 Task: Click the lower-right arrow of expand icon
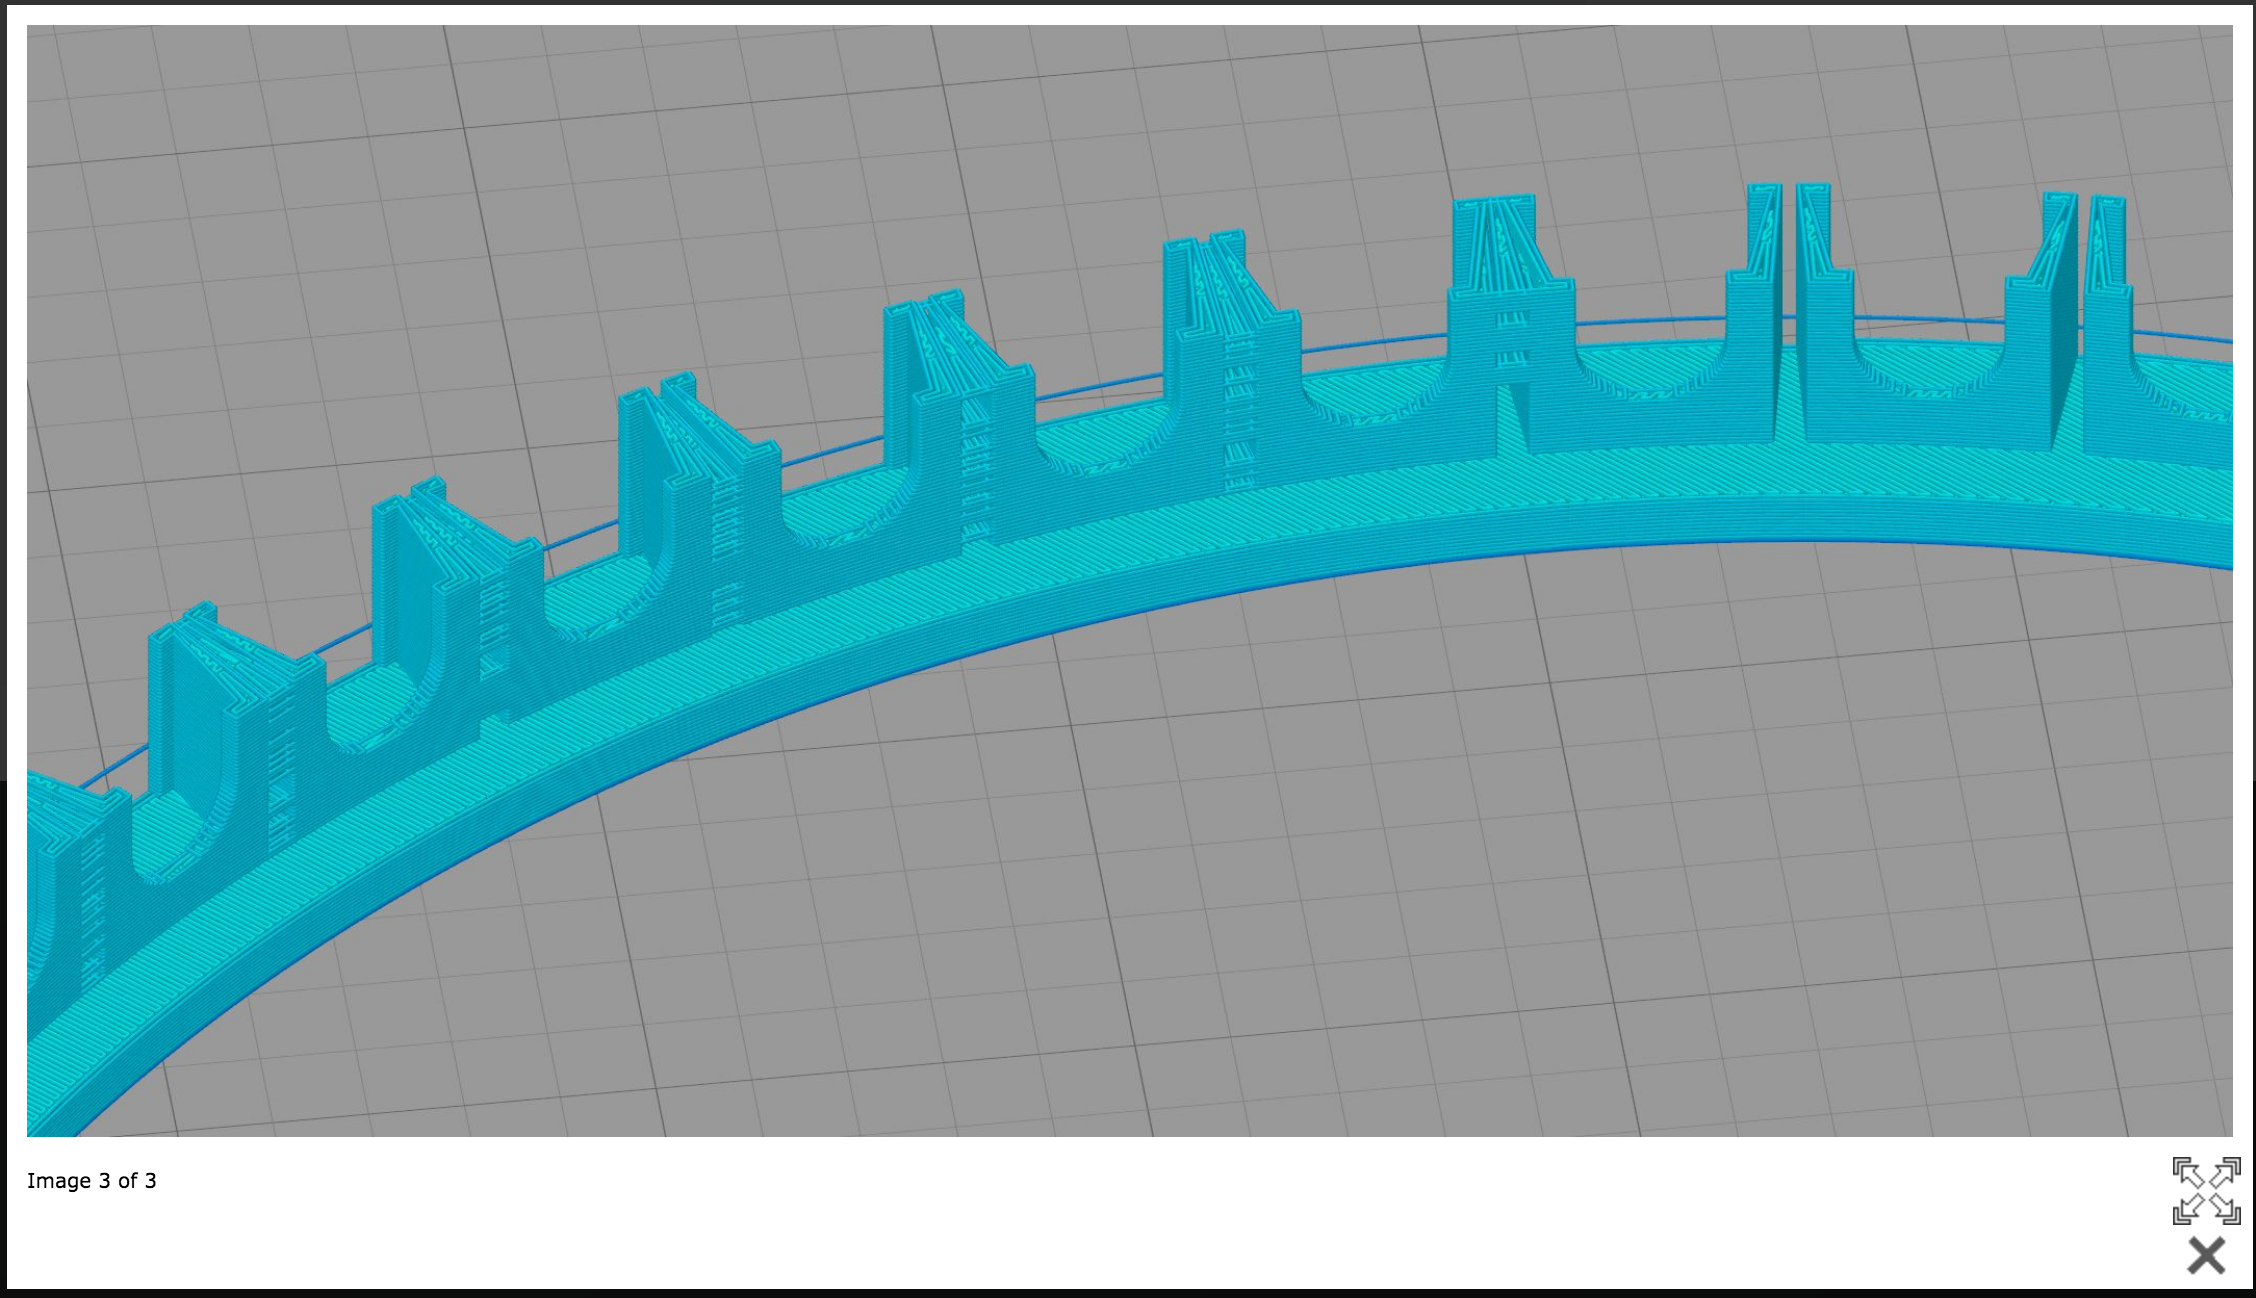(2225, 1209)
